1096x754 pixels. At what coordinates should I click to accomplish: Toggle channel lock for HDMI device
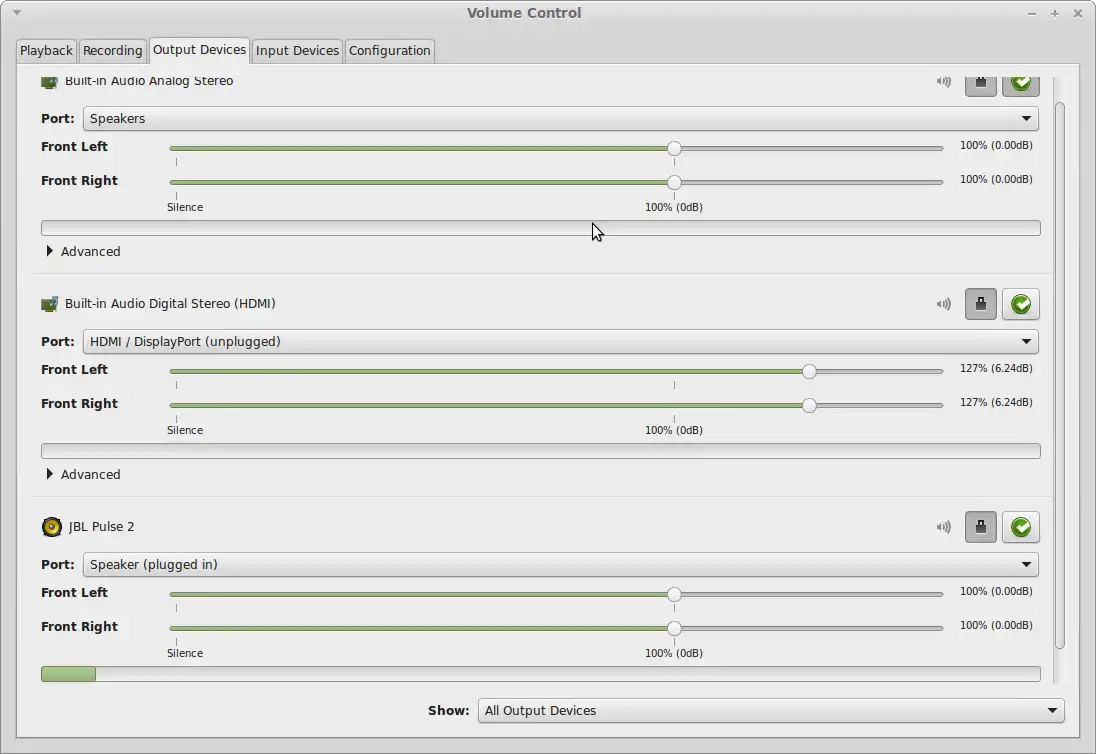(x=981, y=304)
